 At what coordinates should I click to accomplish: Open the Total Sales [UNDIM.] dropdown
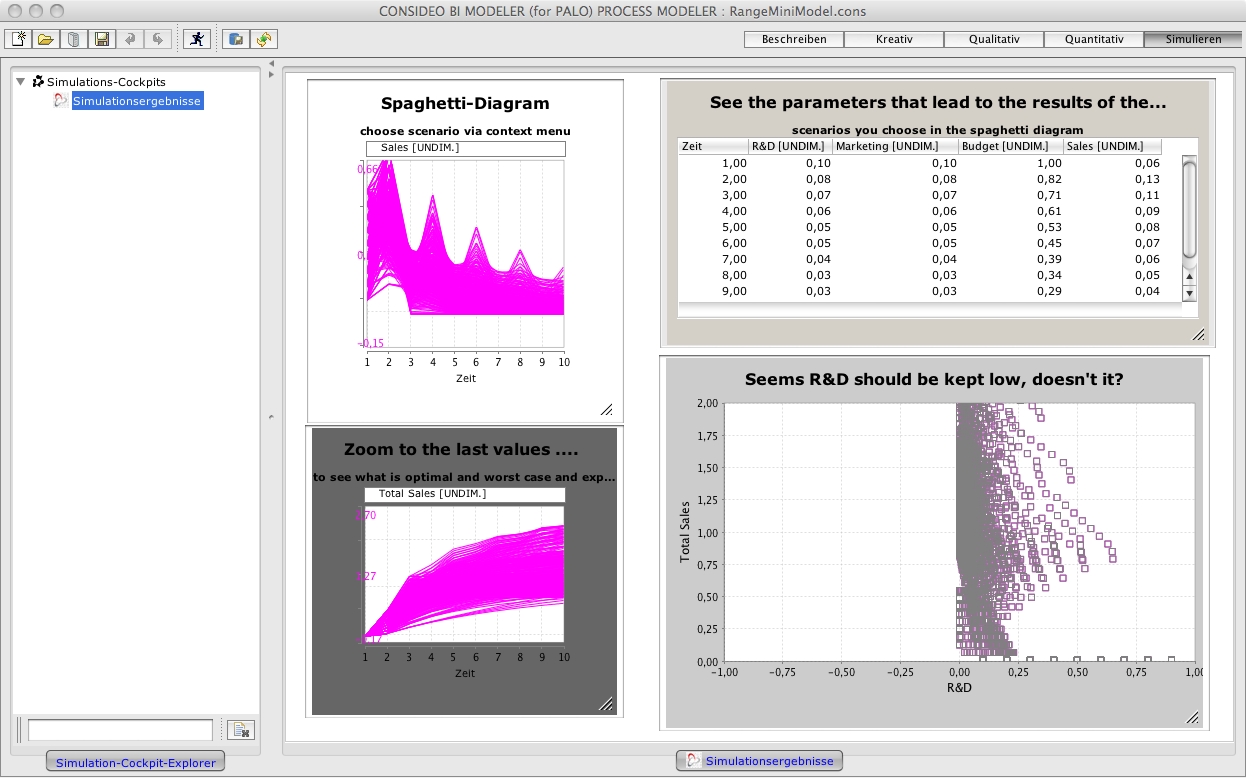[x=465, y=494]
